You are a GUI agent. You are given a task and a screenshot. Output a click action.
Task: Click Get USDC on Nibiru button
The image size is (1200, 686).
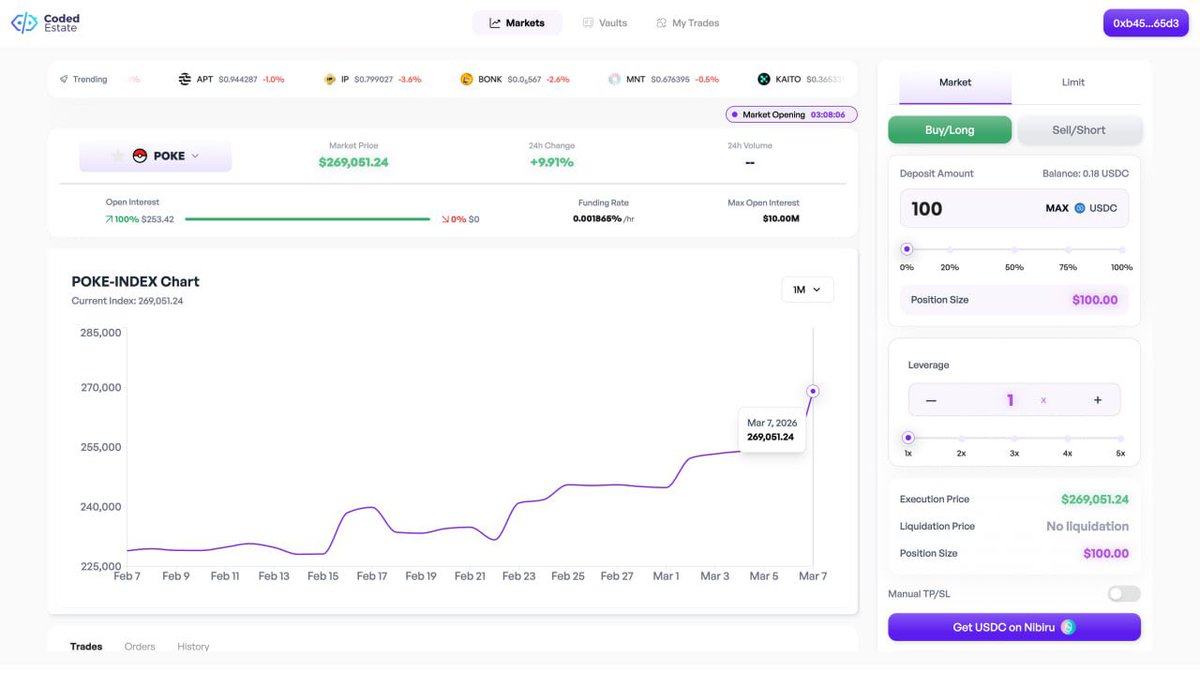pos(1014,627)
